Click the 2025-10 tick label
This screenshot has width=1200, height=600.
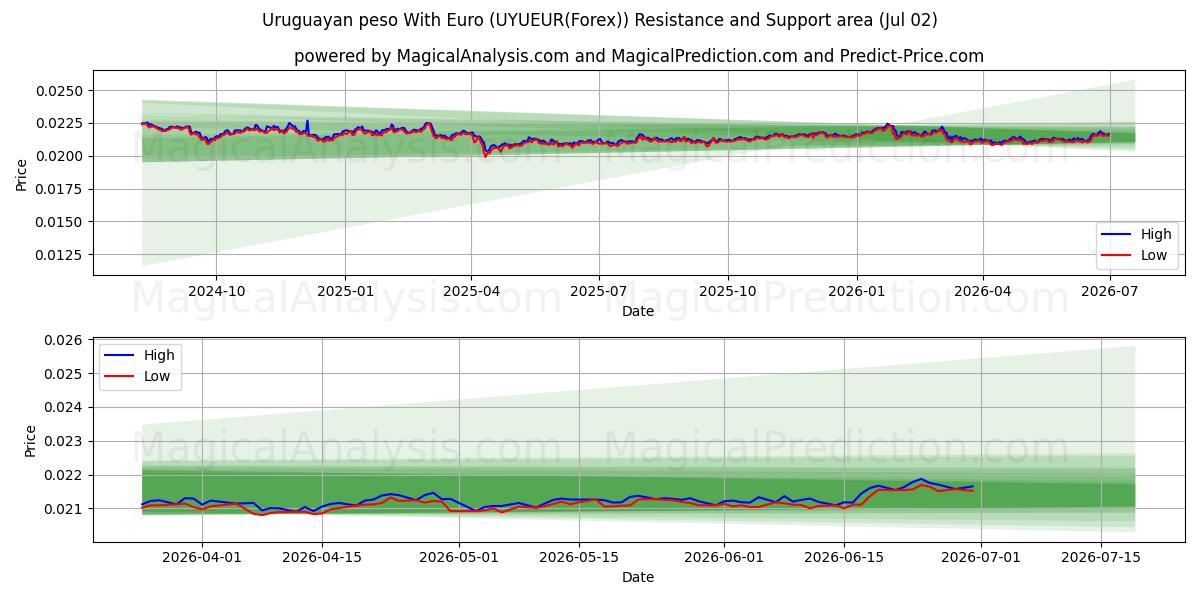click(x=727, y=291)
